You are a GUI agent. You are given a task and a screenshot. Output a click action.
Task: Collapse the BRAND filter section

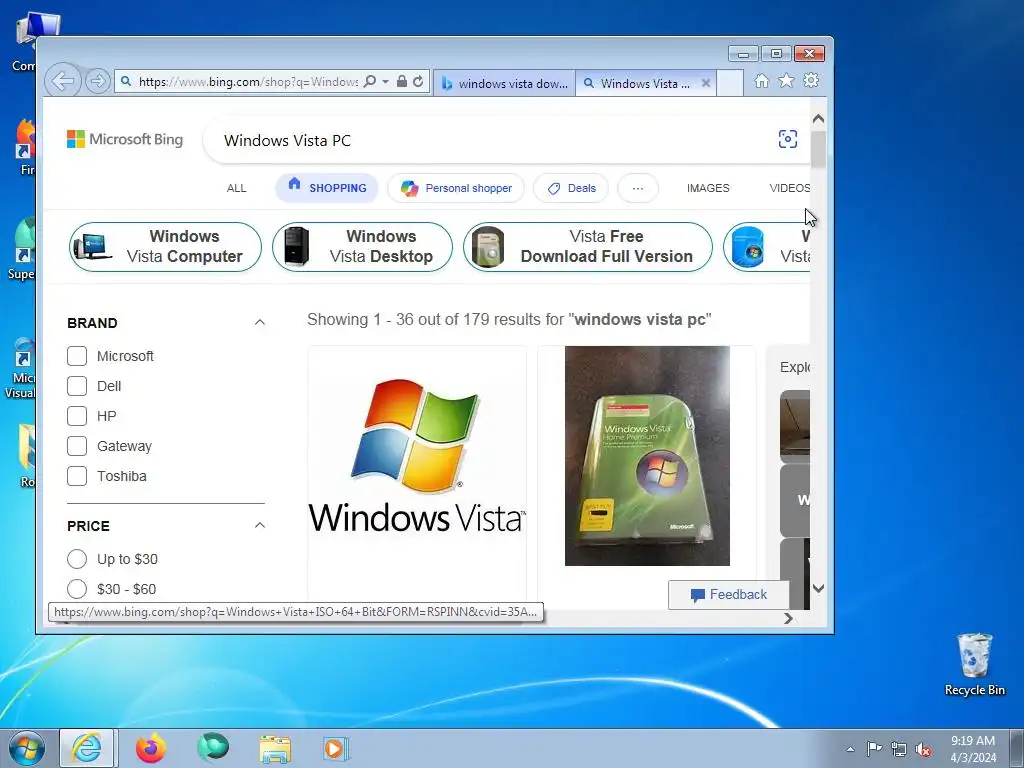[259, 323]
